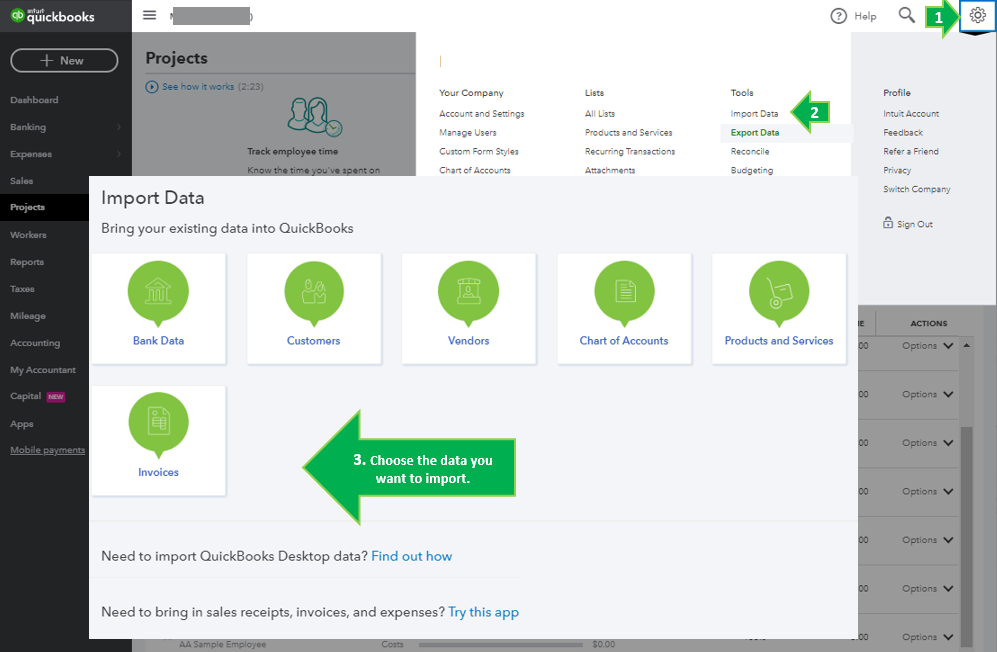
Task: Click the Customers import icon
Action: [x=313, y=293]
